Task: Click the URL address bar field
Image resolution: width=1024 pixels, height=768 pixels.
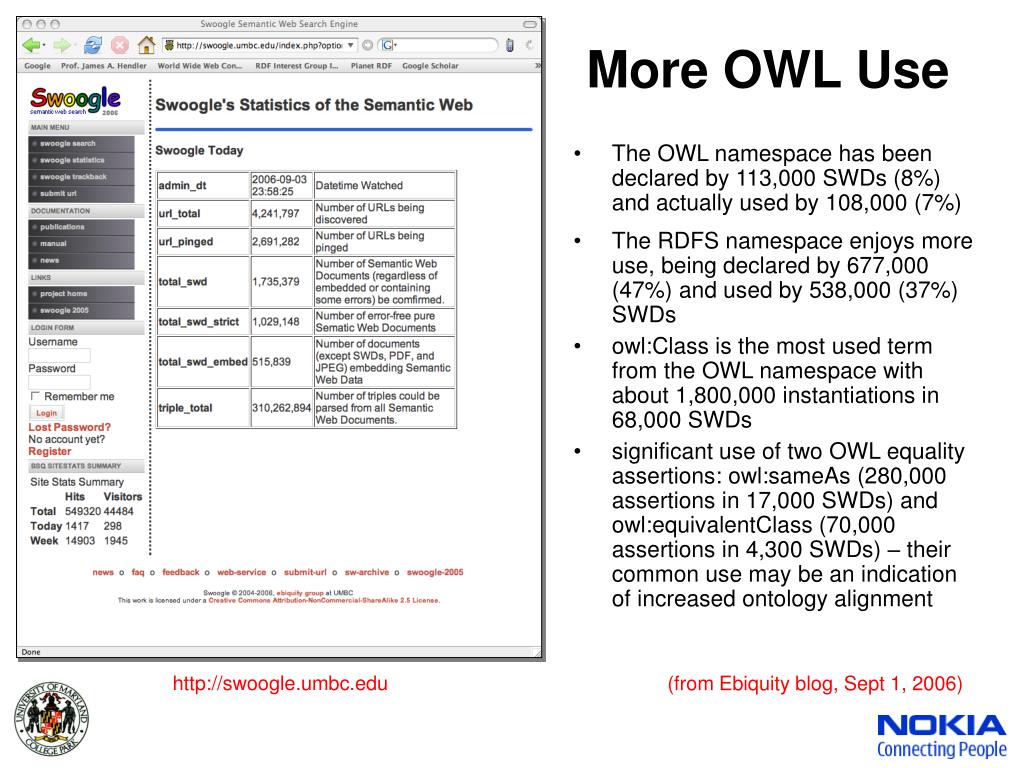Action: [x=260, y=45]
